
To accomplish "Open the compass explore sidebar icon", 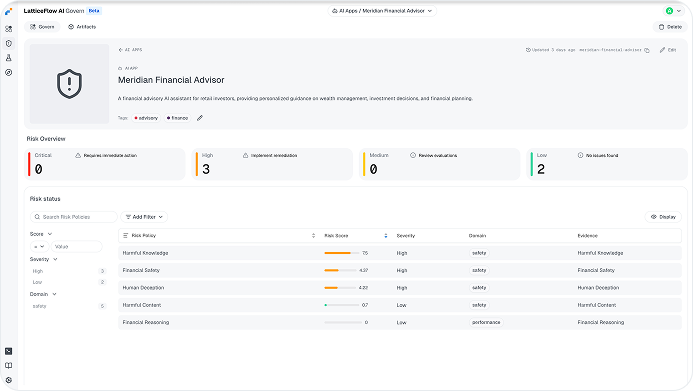I will tap(8, 72).
